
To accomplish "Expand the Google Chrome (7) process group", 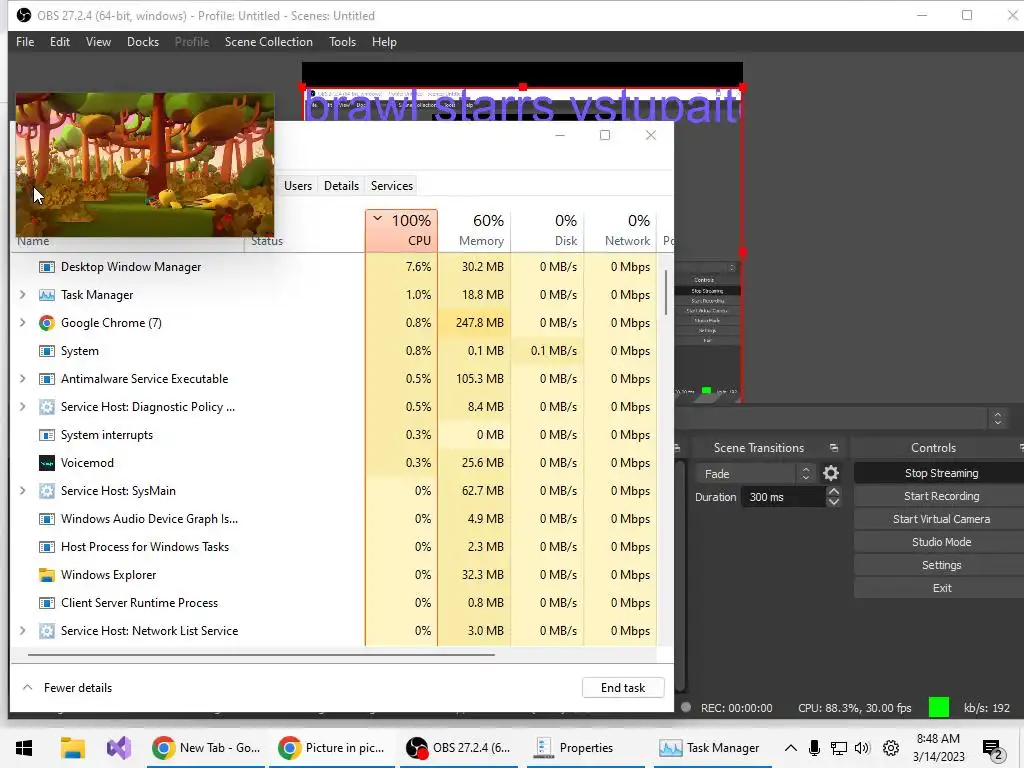I will pyautogui.click(x=23, y=323).
